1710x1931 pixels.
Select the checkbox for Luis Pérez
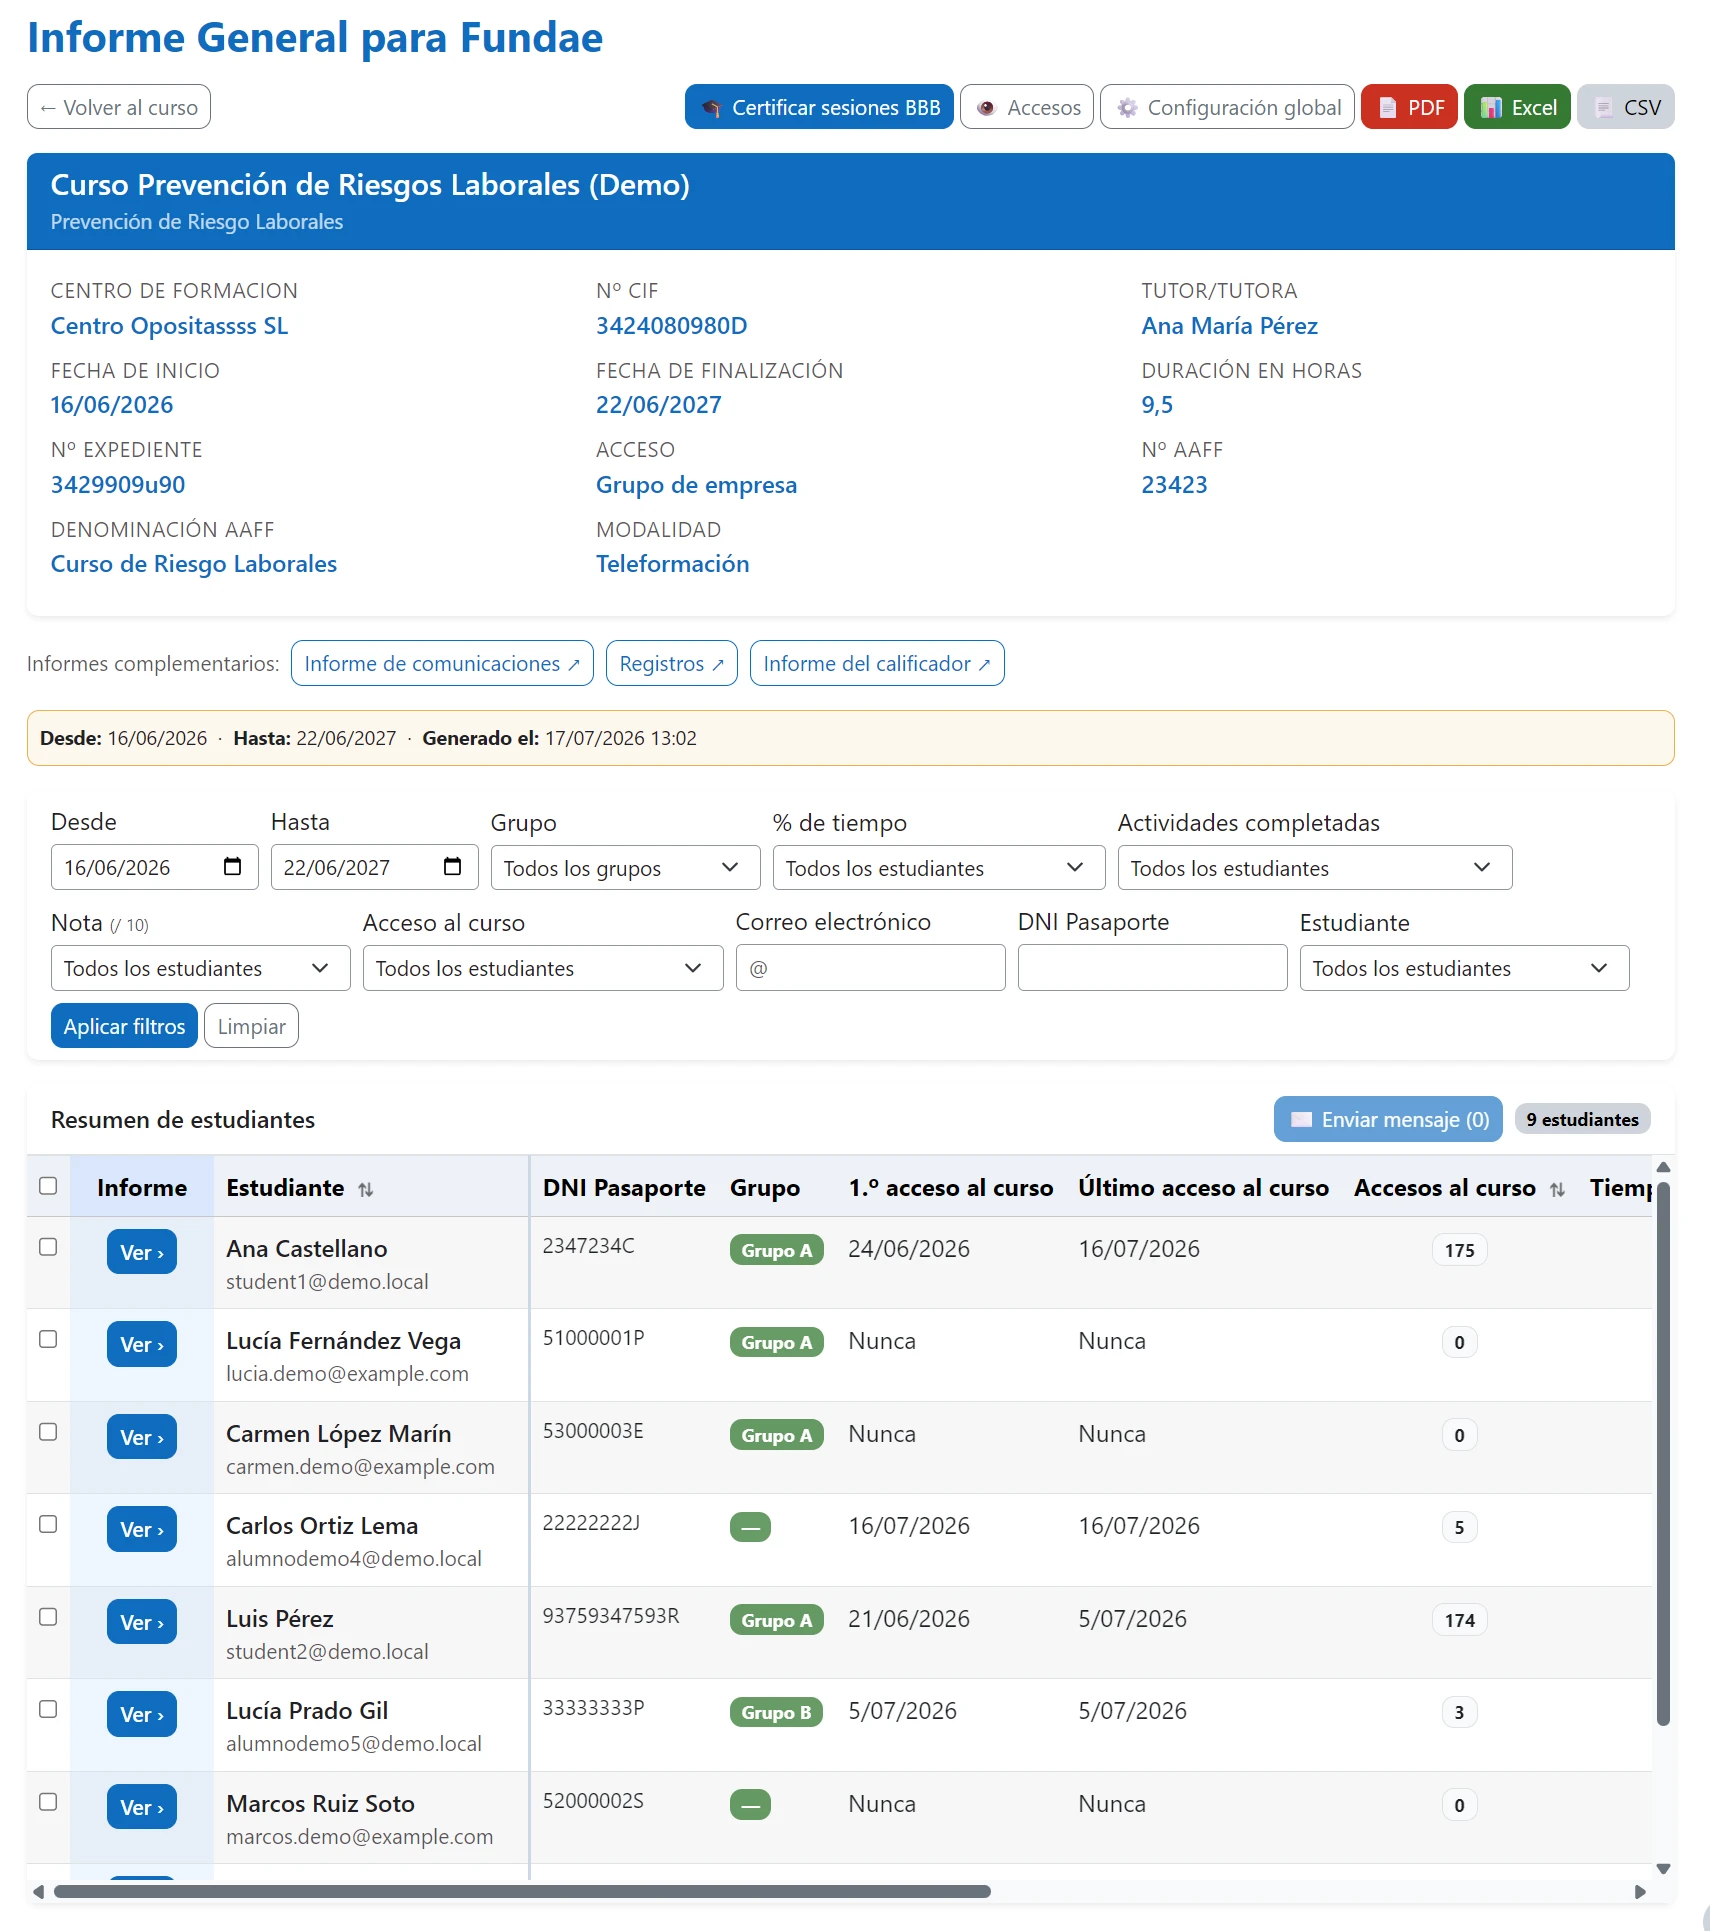tap(48, 1617)
